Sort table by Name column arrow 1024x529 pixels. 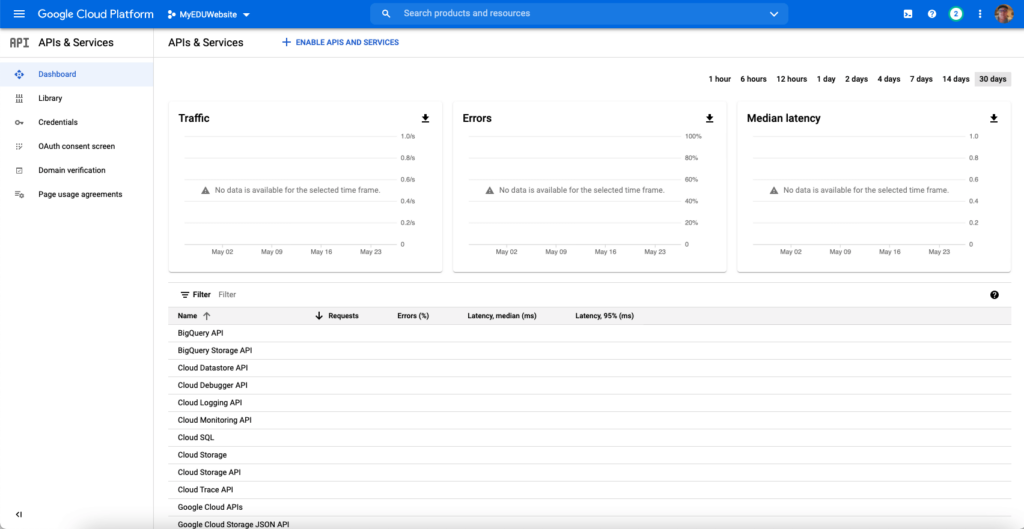pyautogui.click(x=207, y=316)
